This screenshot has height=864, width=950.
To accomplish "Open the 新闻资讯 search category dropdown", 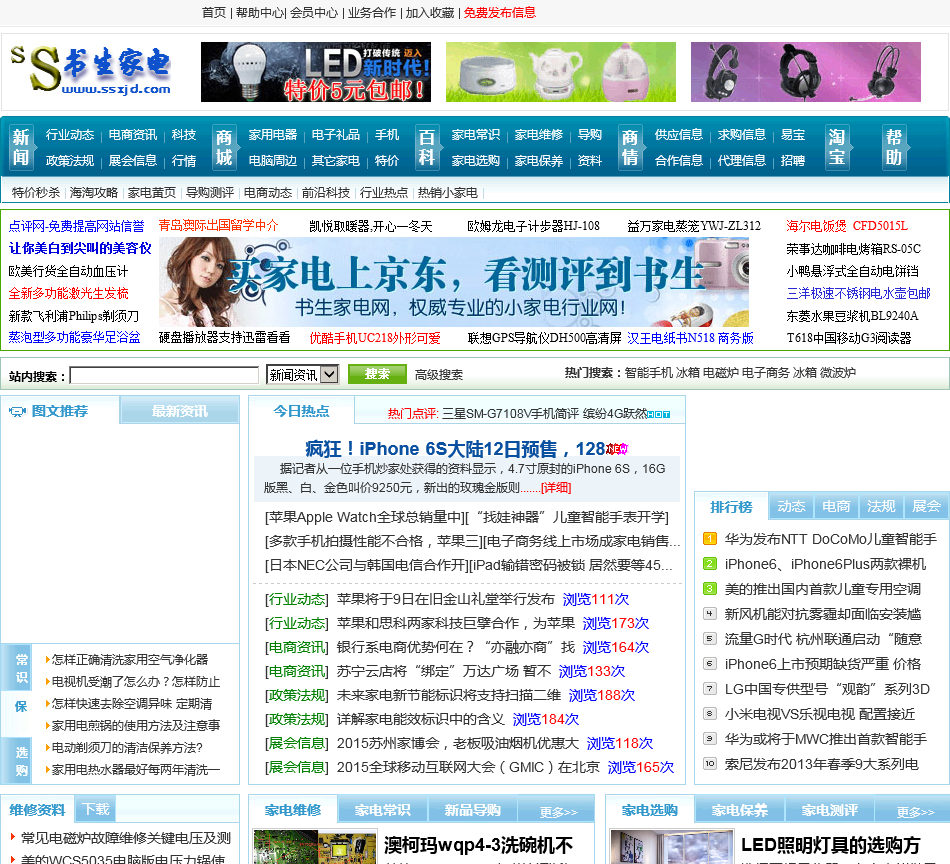I will tap(302, 374).
